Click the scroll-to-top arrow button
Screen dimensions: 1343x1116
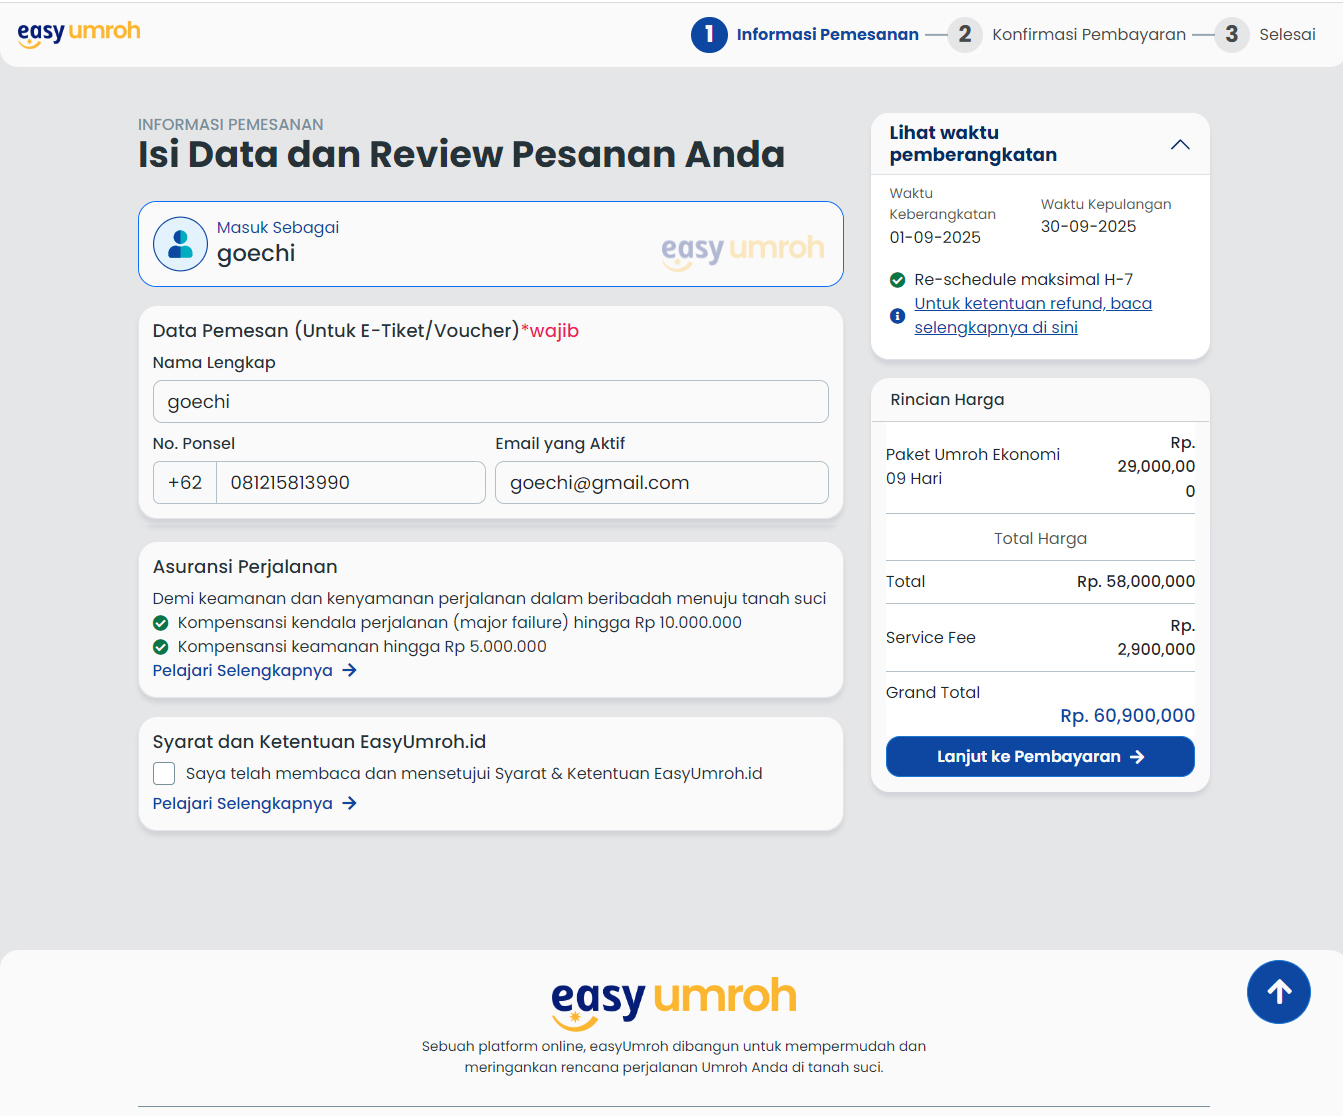pos(1278,992)
